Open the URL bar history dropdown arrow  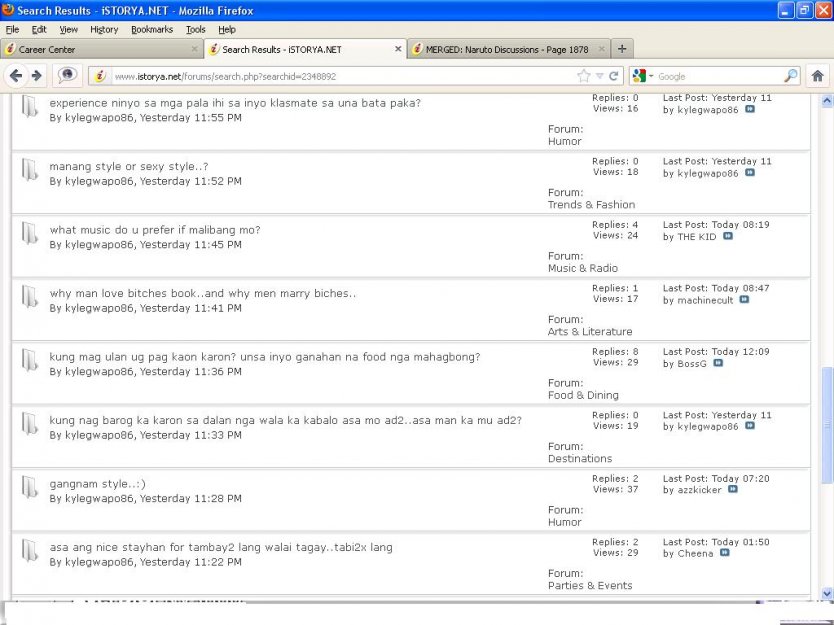pos(600,76)
